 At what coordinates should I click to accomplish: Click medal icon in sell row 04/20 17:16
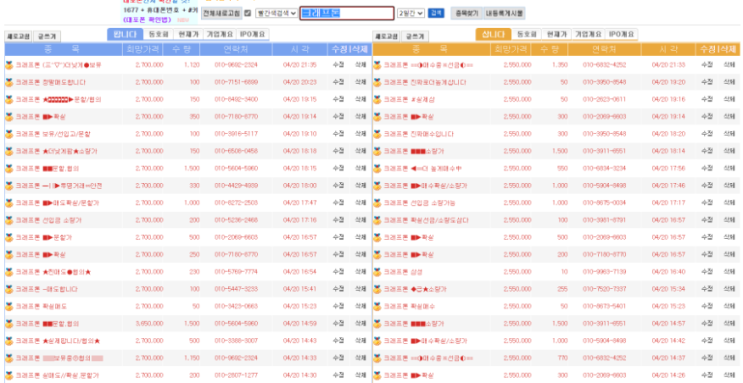[x=9, y=220]
